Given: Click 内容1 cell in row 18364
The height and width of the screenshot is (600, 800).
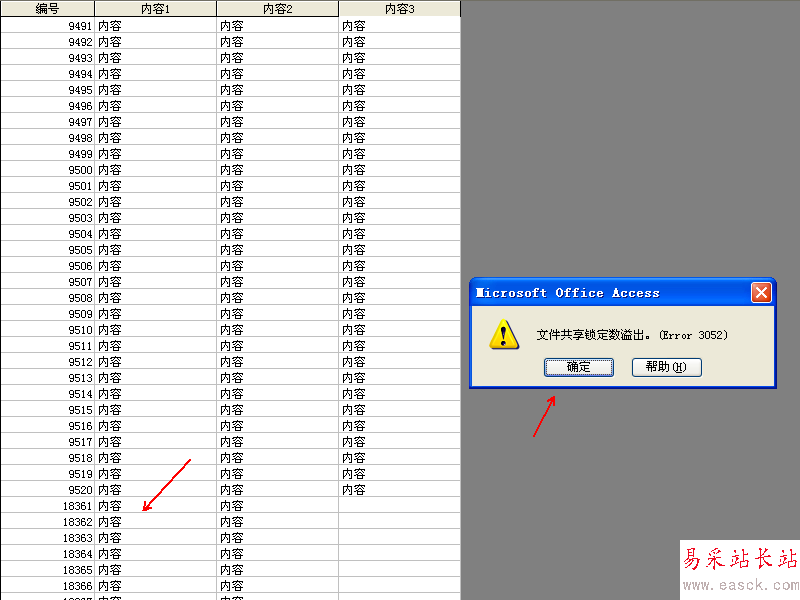Looking at the screenshot, I should click(155, 554).
